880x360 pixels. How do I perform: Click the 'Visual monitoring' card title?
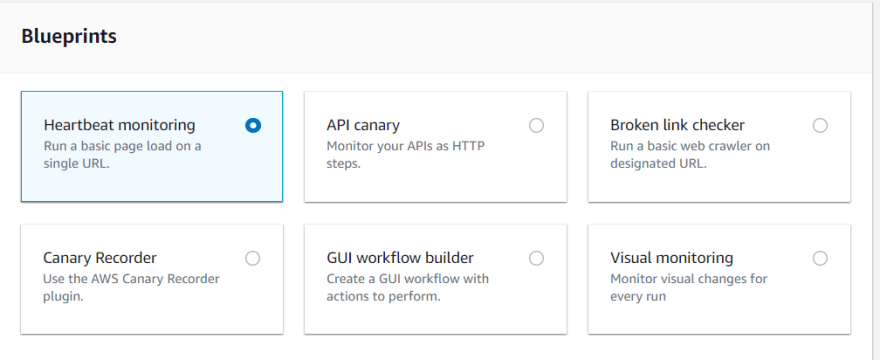672,258
